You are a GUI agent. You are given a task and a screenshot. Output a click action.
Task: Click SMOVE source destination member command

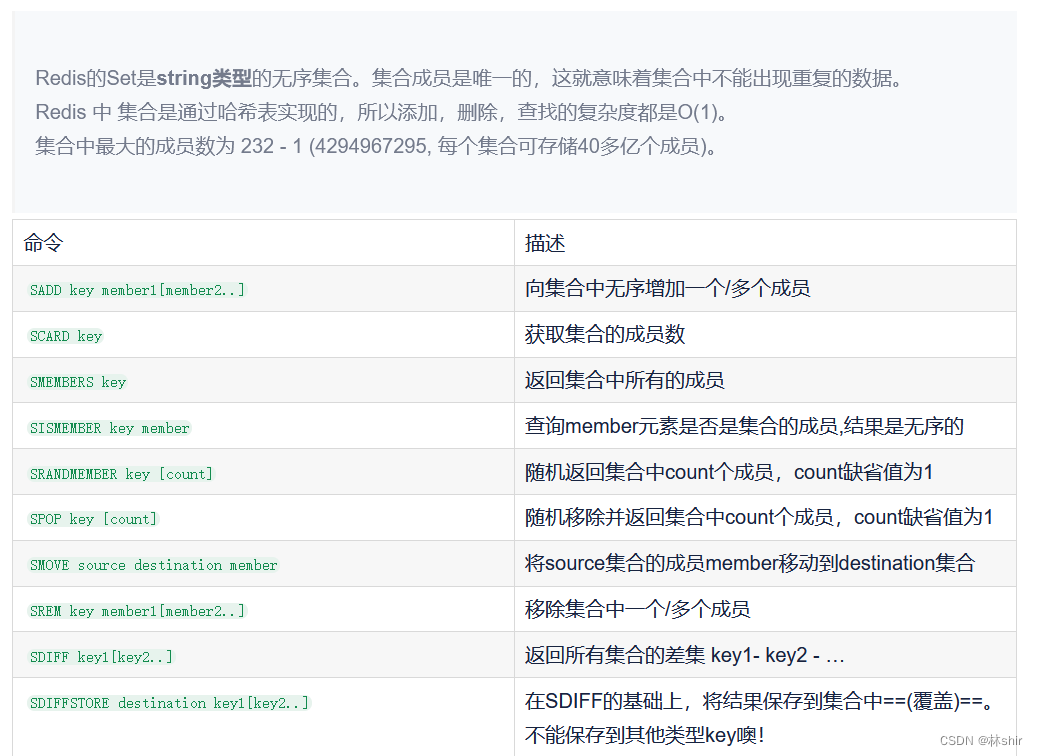[154, 565]
